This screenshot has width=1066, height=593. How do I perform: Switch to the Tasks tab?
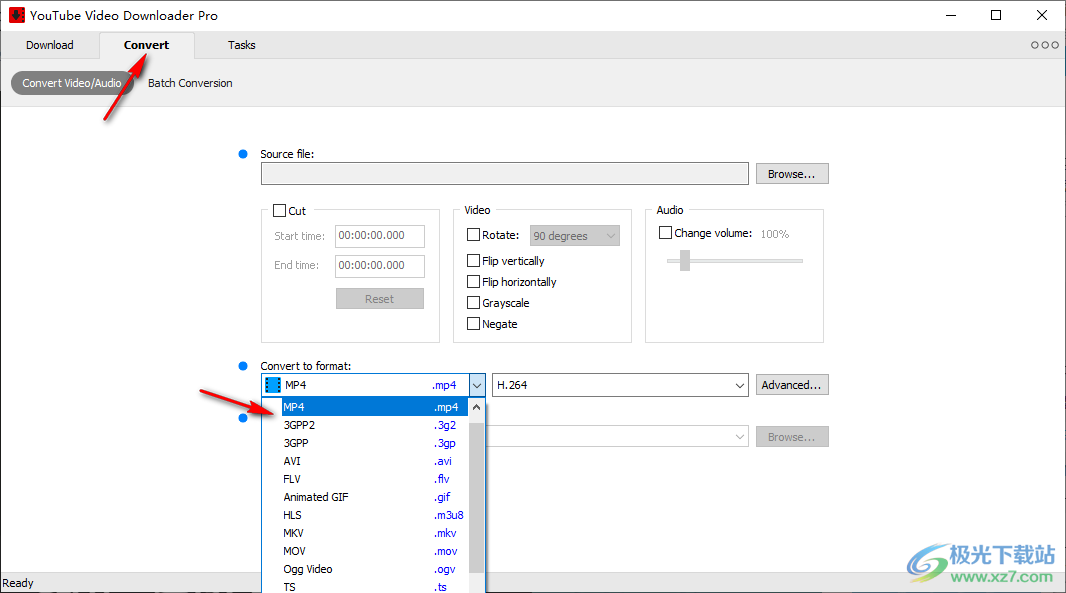coord(241,45)
